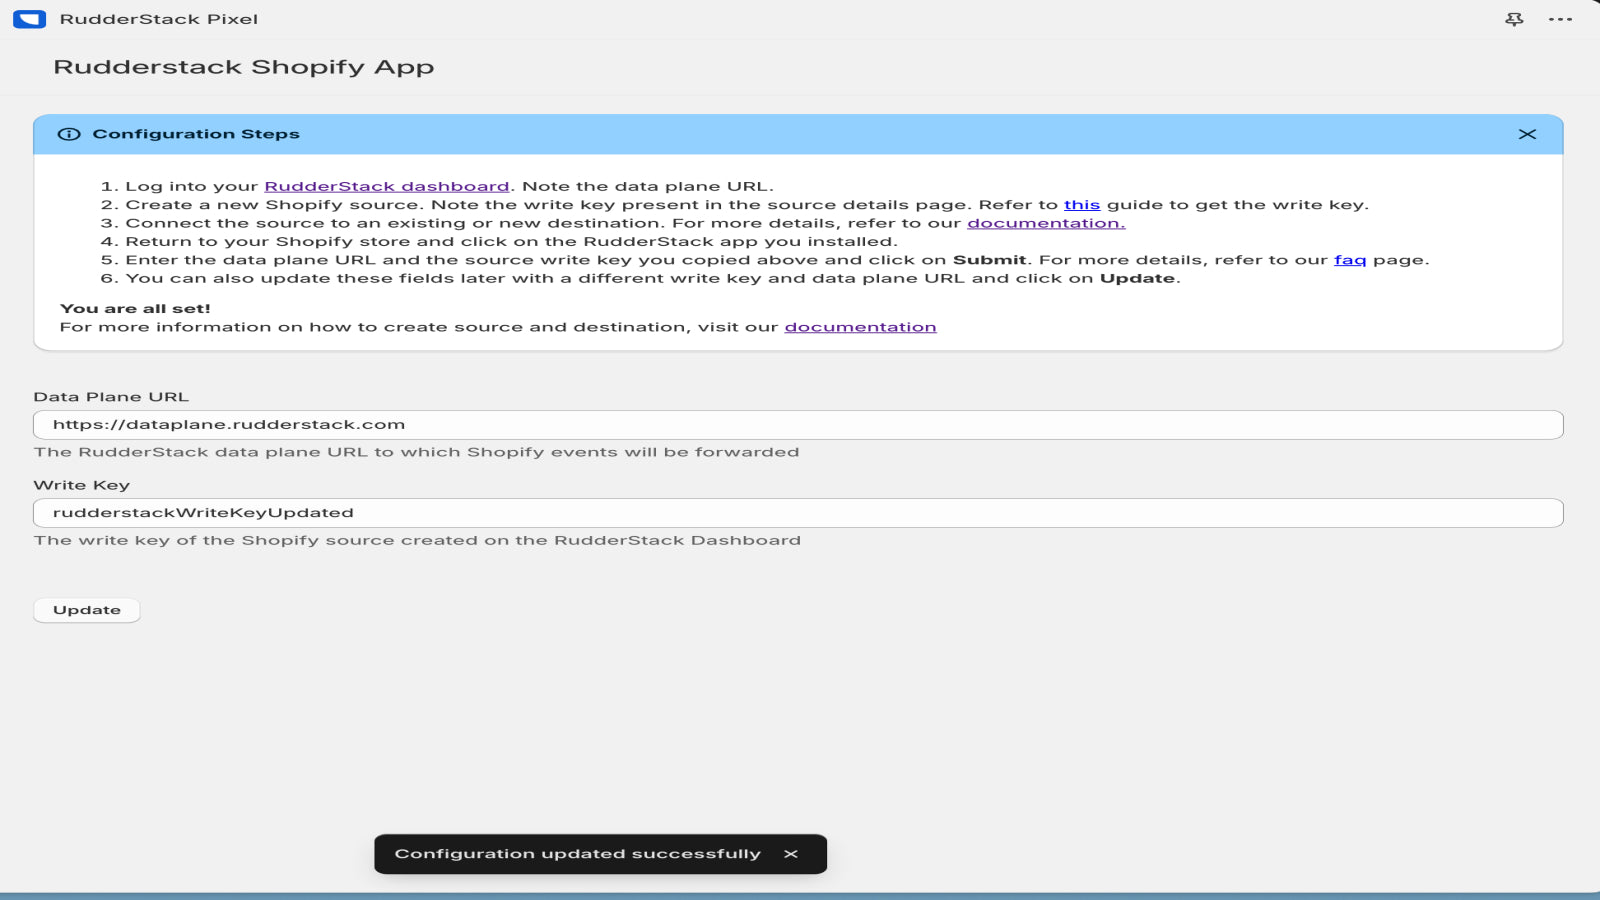Open the faq page link
The width and height of the screenshot is (1600, 900).
(1348, 259)
